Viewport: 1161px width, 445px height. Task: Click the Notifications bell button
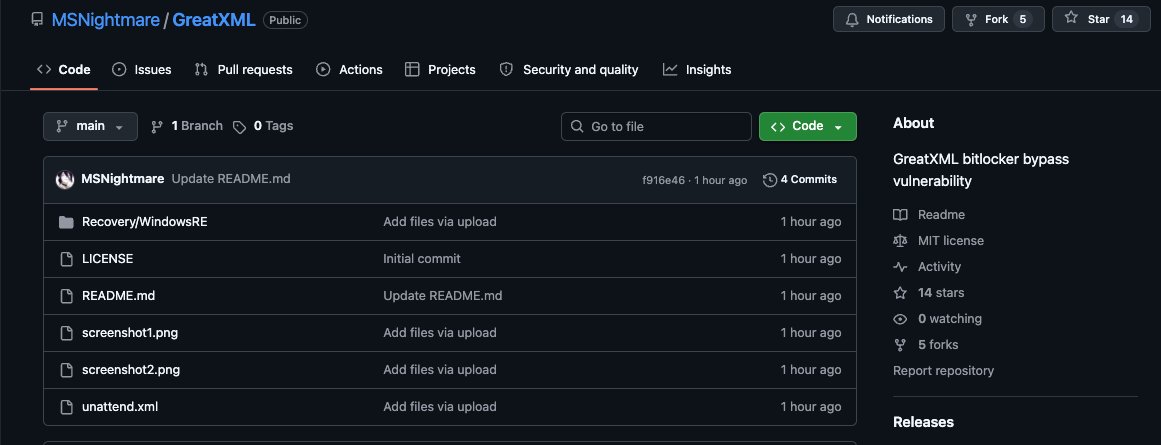889,19
